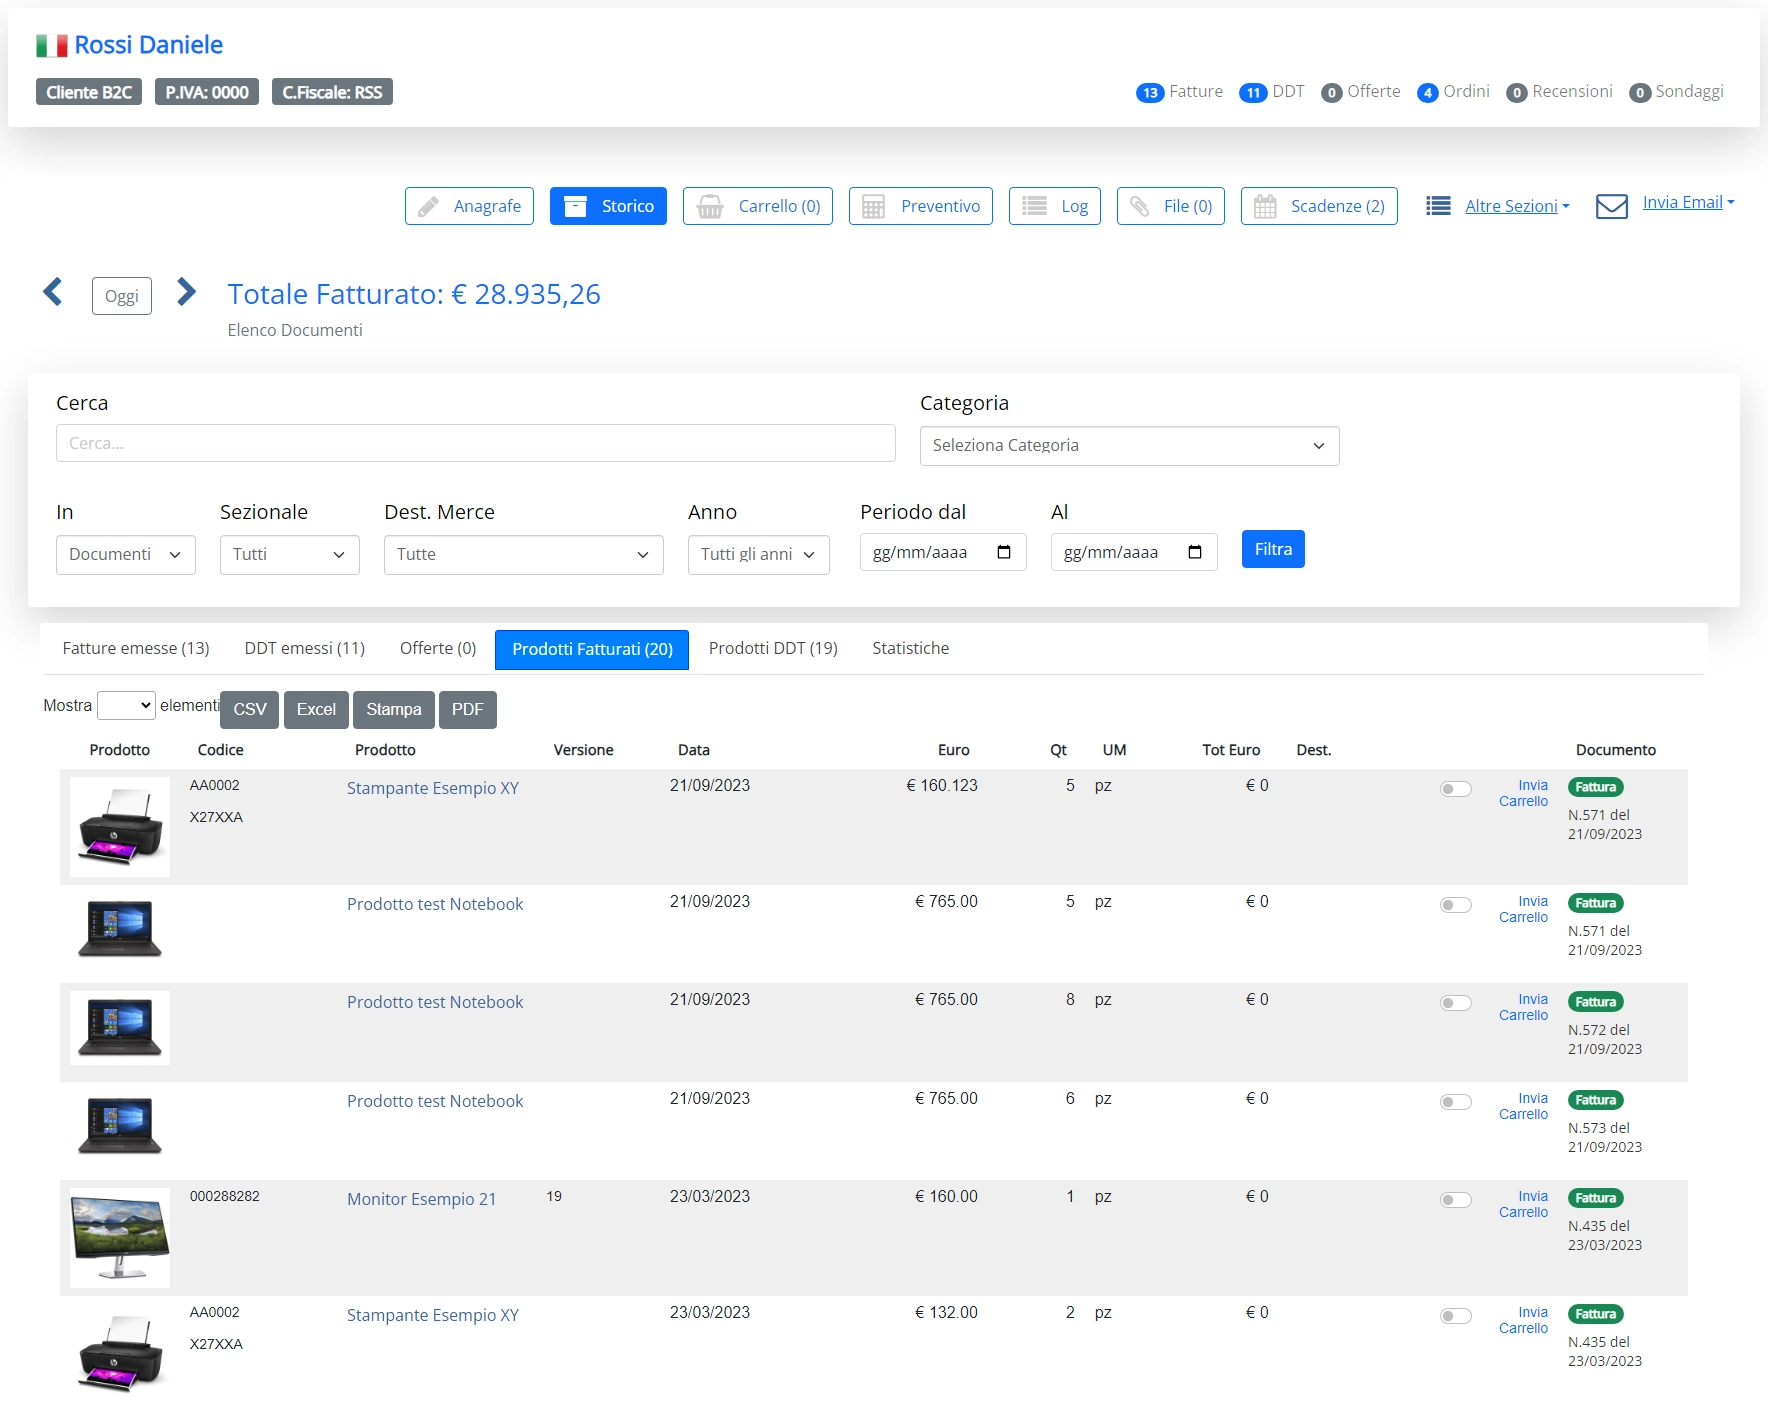1768x1409 pixels.
Task: Open calendar picker for Periodo dal
Action: [1004, 552]
